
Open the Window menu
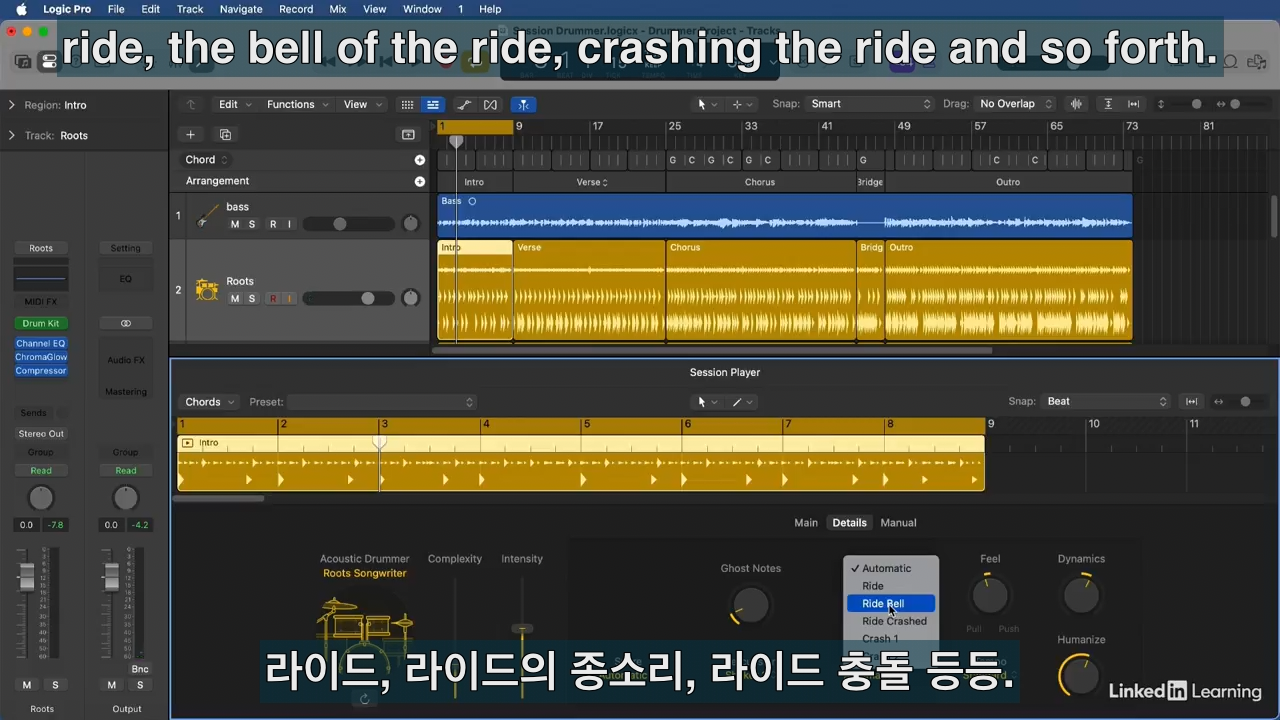tap(422, 9)
